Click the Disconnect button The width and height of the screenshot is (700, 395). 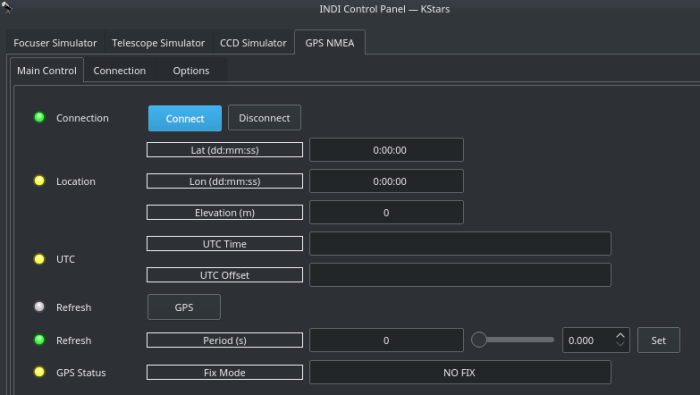[264, 118]
